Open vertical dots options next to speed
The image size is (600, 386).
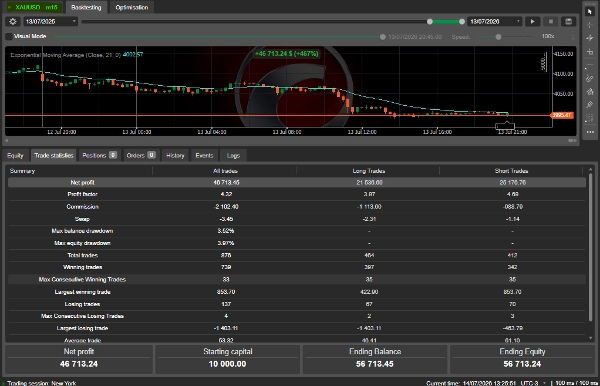(x=573, y=36)
